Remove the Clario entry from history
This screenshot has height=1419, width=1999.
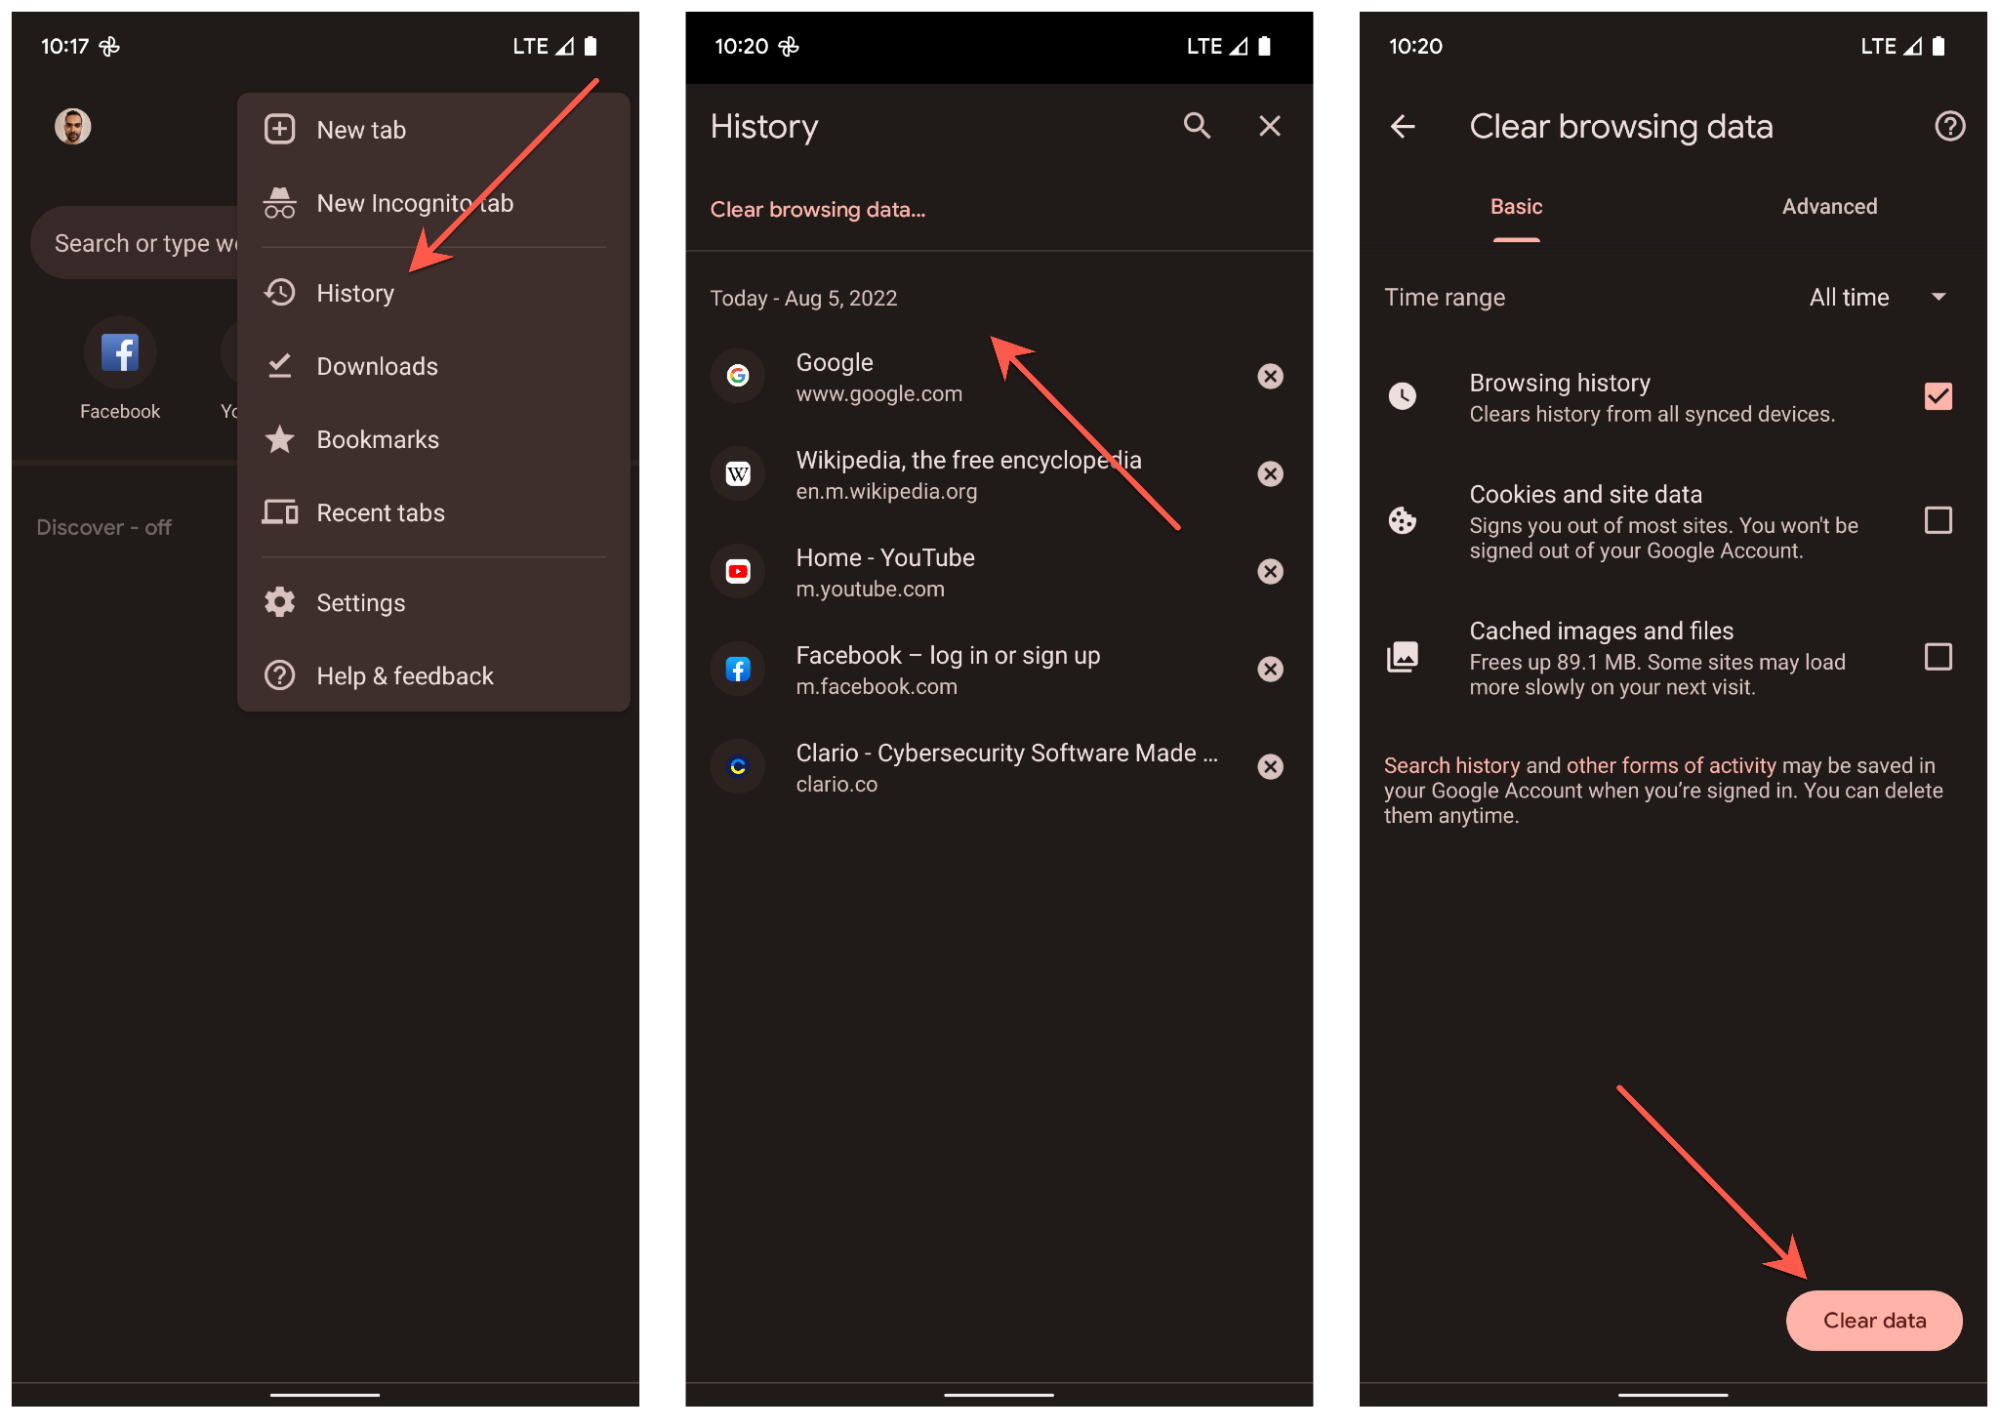[1270, 767]
